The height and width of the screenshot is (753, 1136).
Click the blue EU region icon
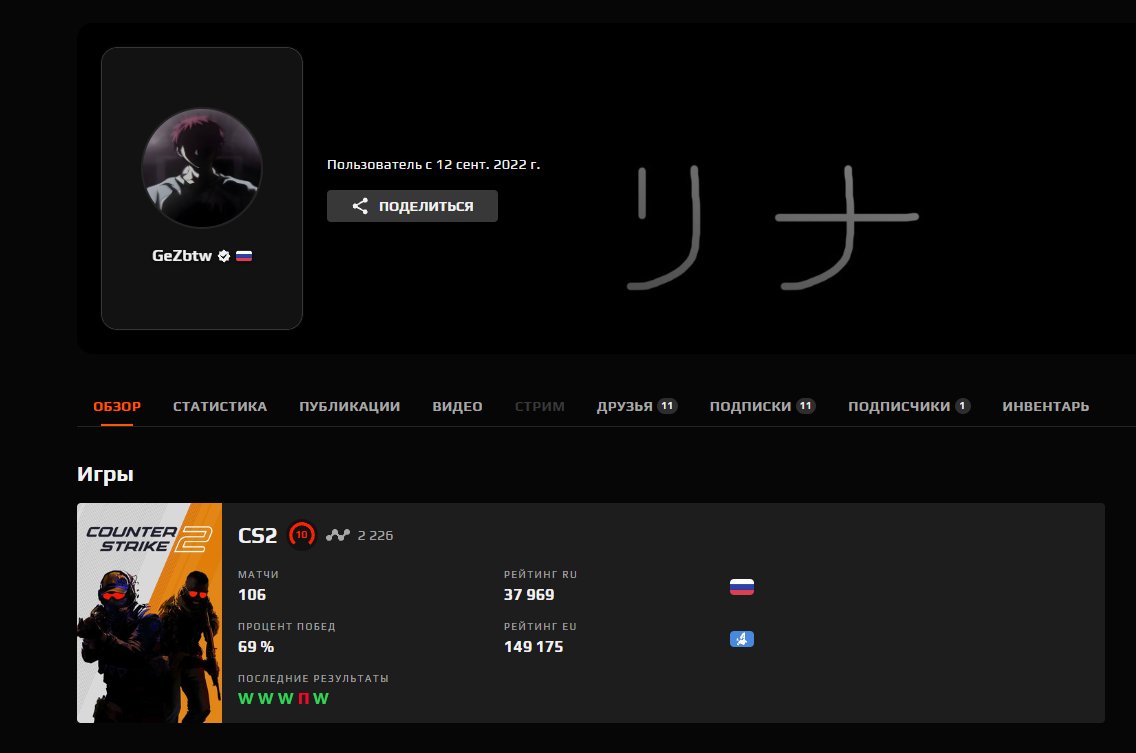741,639
